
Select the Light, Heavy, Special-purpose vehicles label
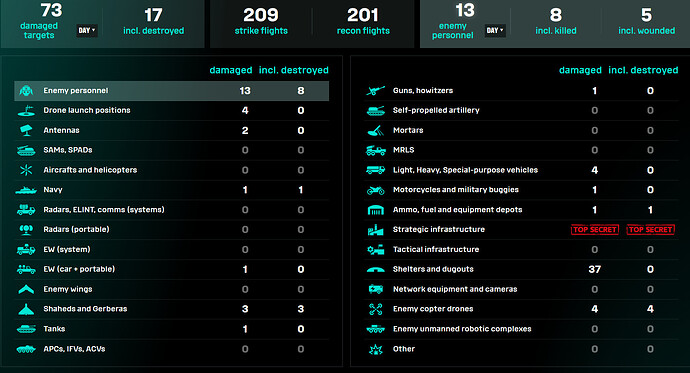point(465,170)
